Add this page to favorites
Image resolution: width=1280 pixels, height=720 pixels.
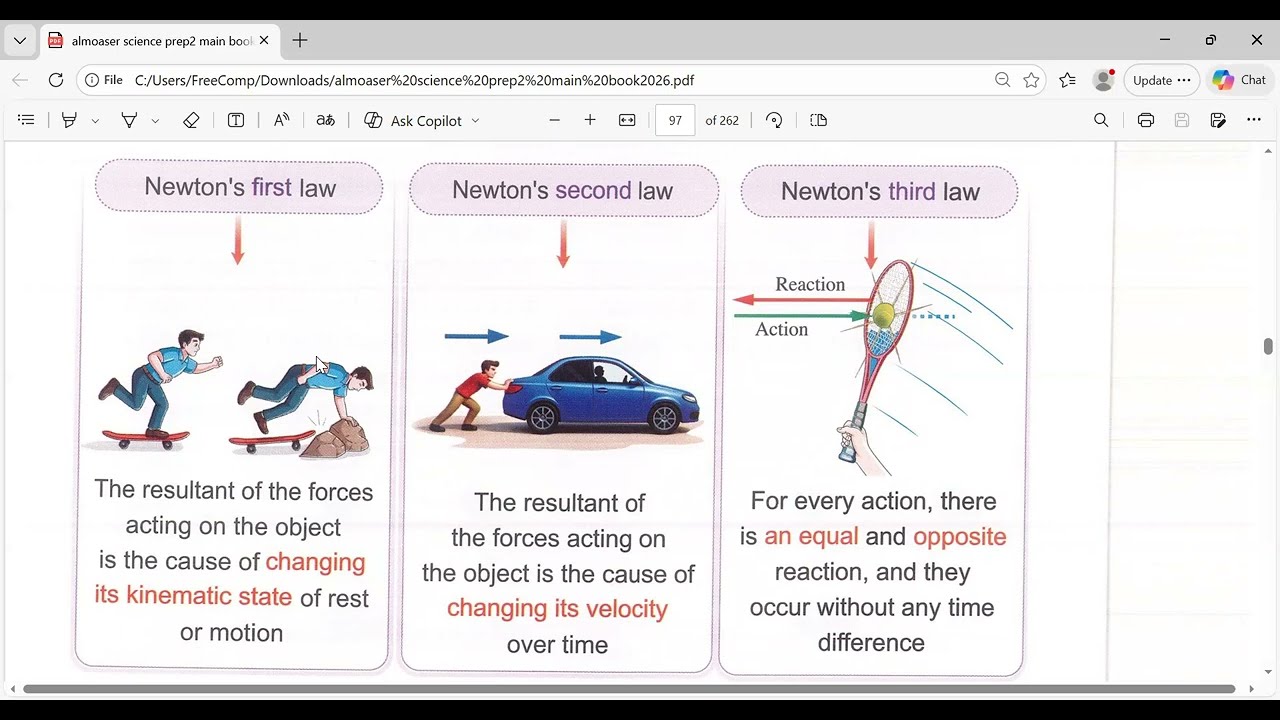pos(1031,80)
